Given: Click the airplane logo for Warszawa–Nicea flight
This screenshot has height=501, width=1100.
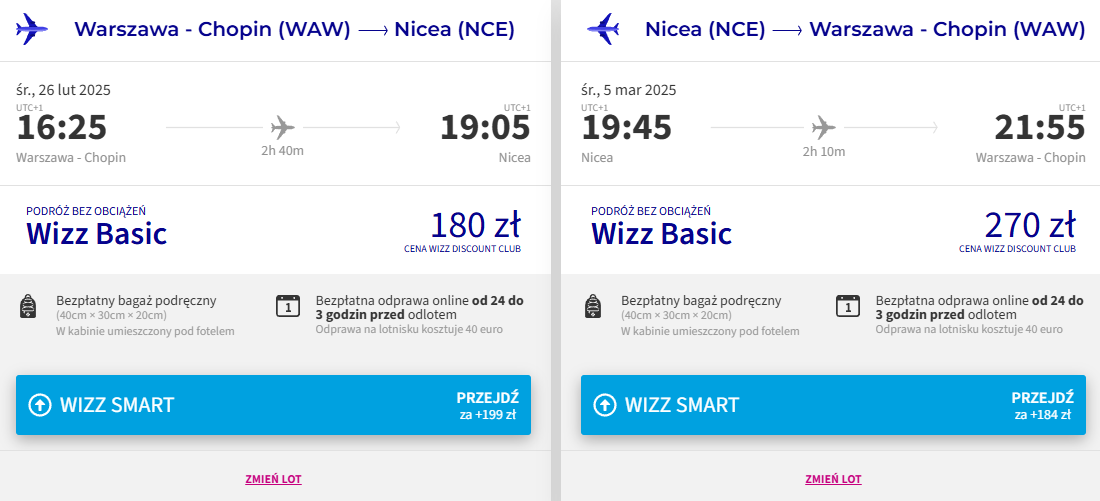Looking at the screenshot, I should tap(32, 29).
